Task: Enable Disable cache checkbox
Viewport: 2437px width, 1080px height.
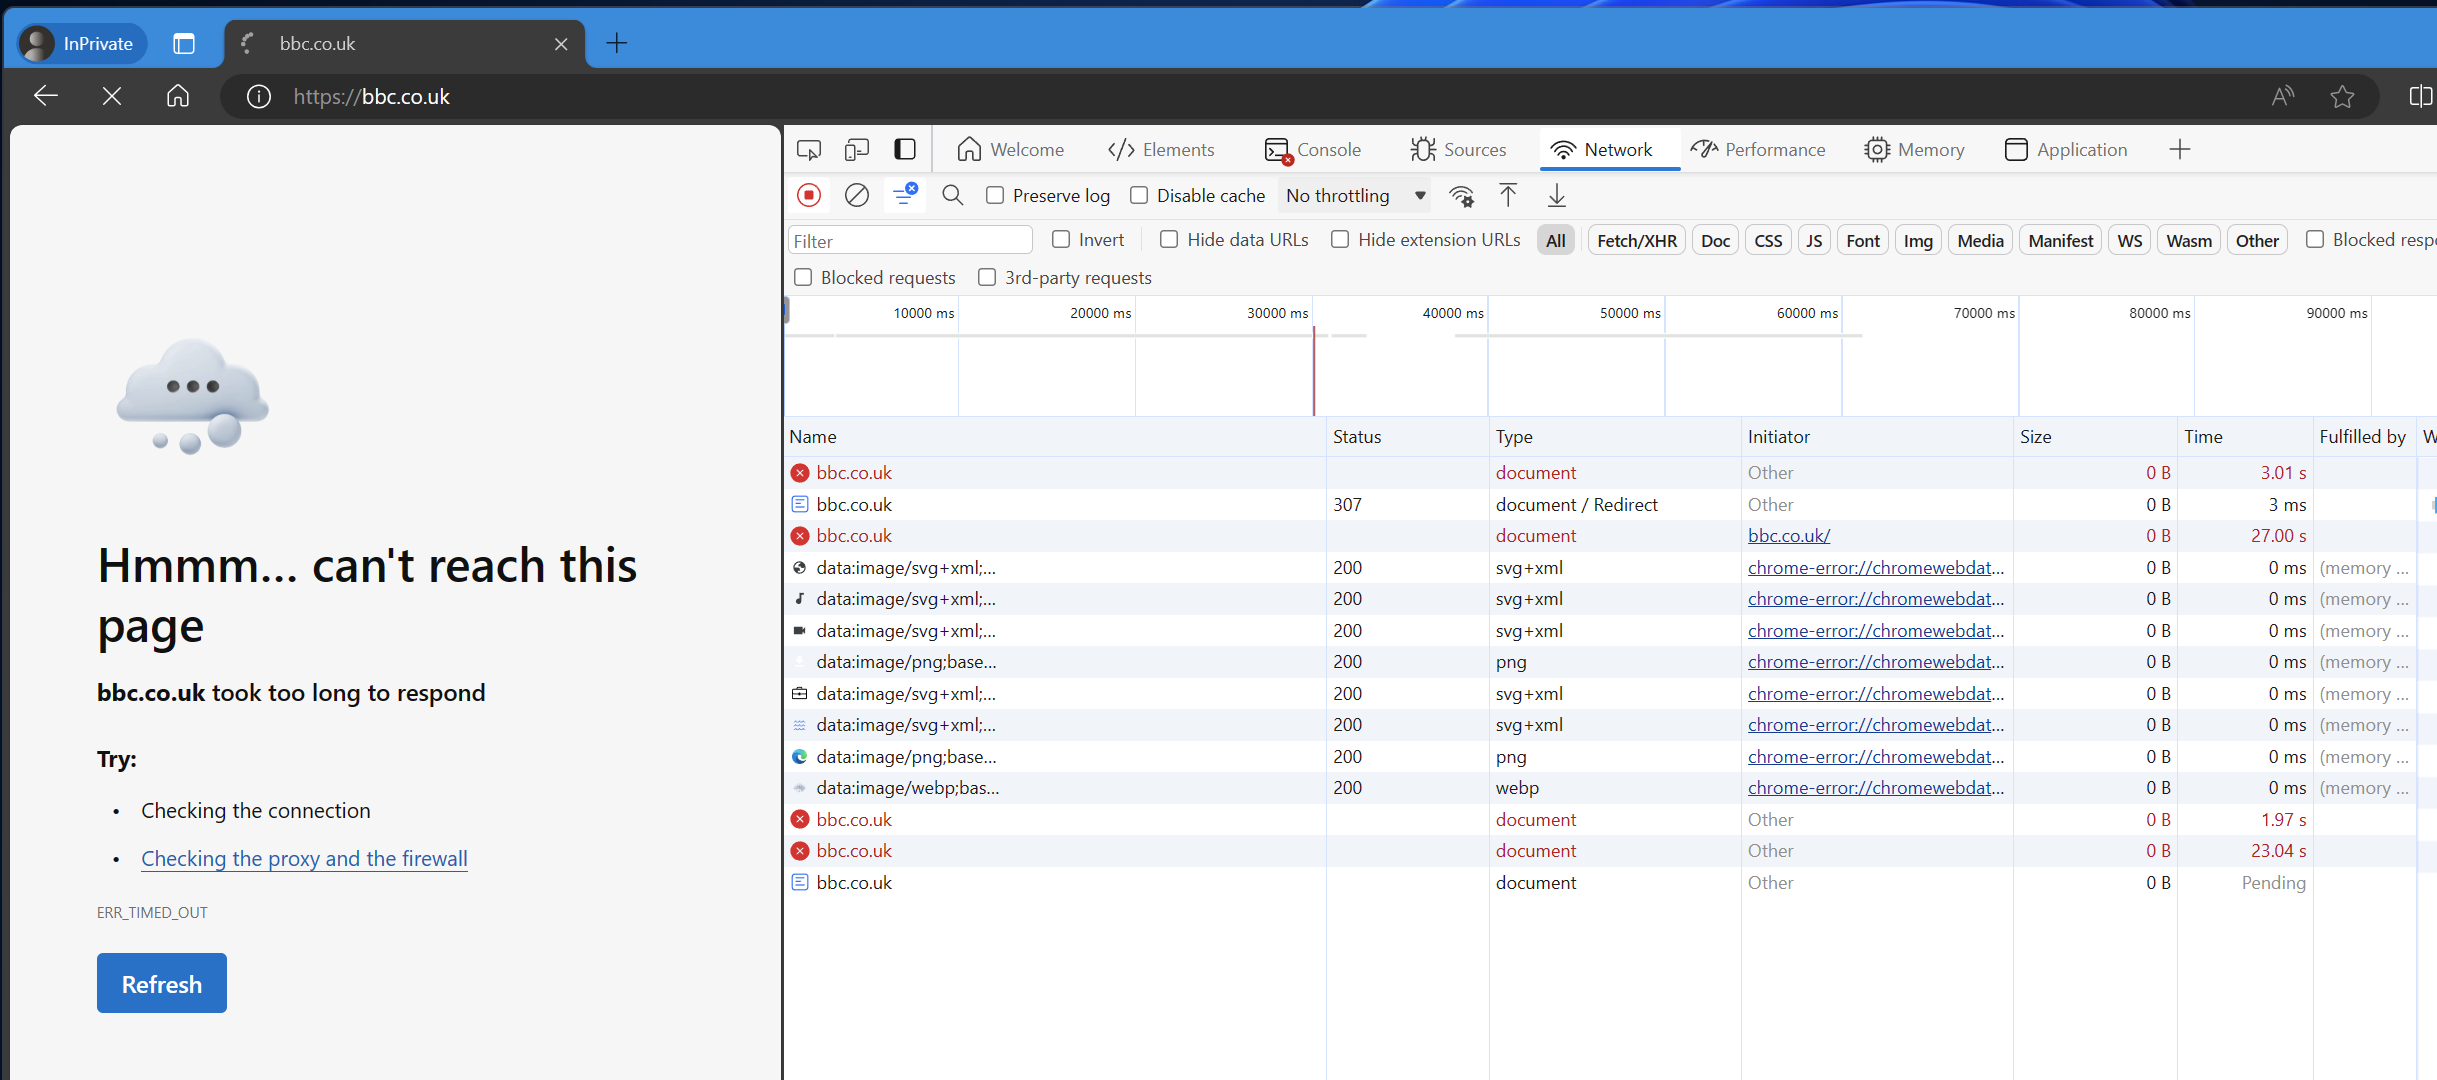Action: [x=1139, y=195]
